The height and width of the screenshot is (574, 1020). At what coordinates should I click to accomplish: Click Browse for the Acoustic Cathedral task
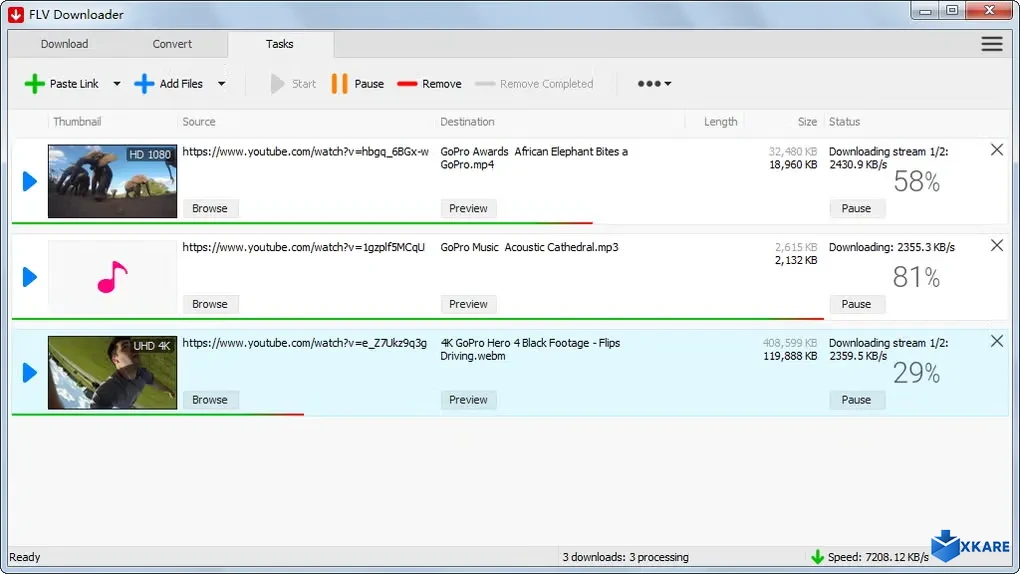[210, 304]
